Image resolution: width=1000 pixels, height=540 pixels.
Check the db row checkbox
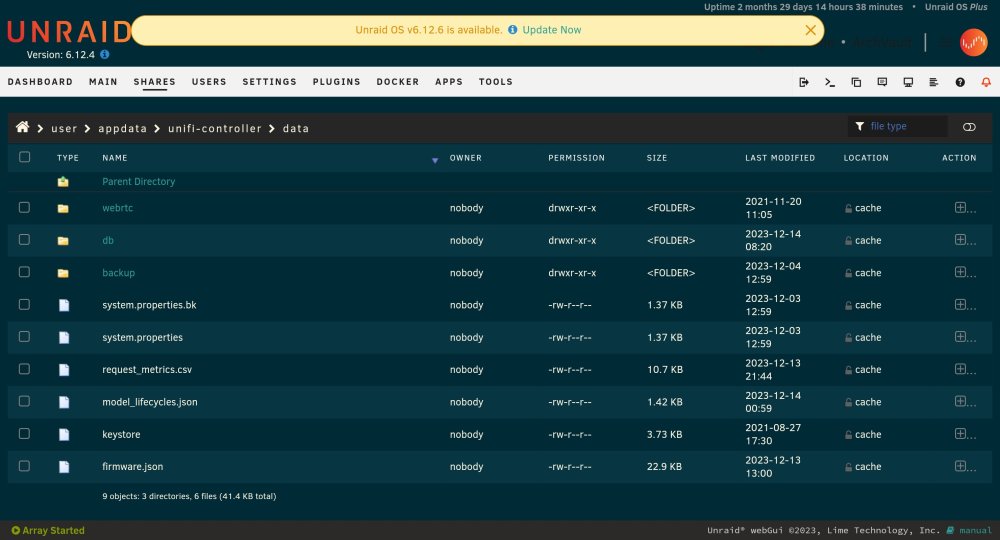24,240
